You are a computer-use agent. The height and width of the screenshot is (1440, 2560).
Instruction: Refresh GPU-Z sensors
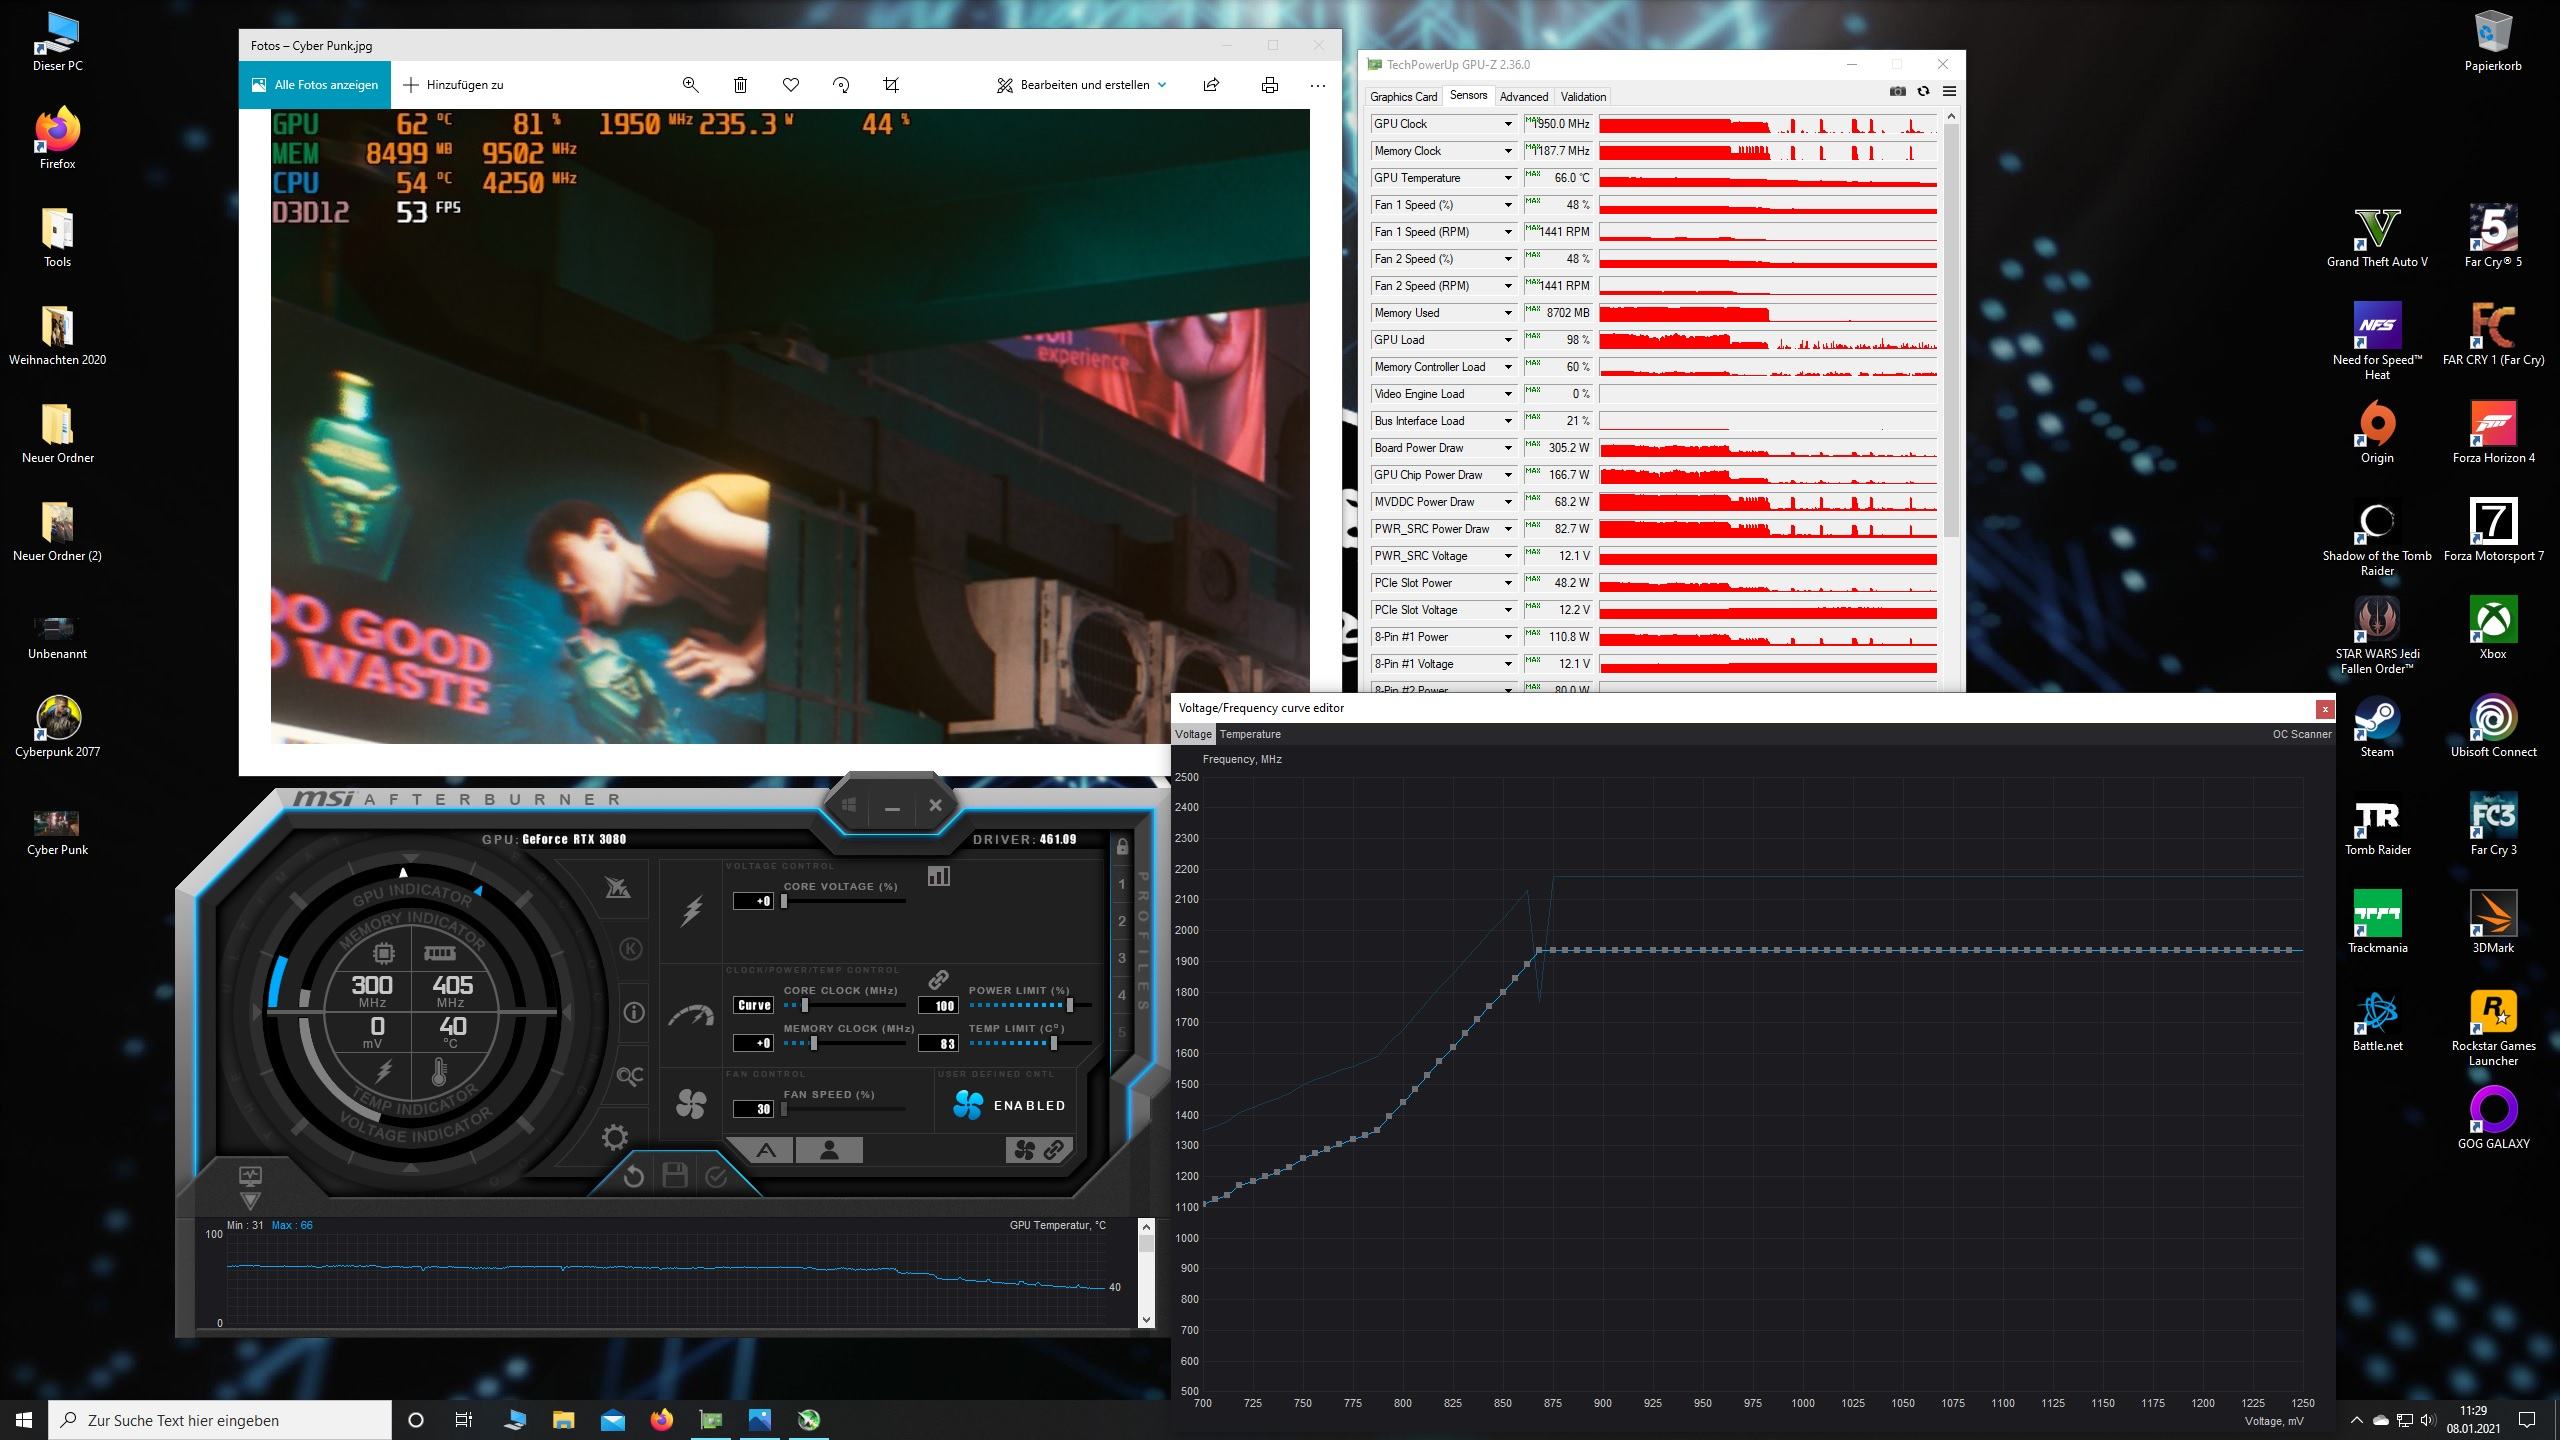pos(1923,91)
